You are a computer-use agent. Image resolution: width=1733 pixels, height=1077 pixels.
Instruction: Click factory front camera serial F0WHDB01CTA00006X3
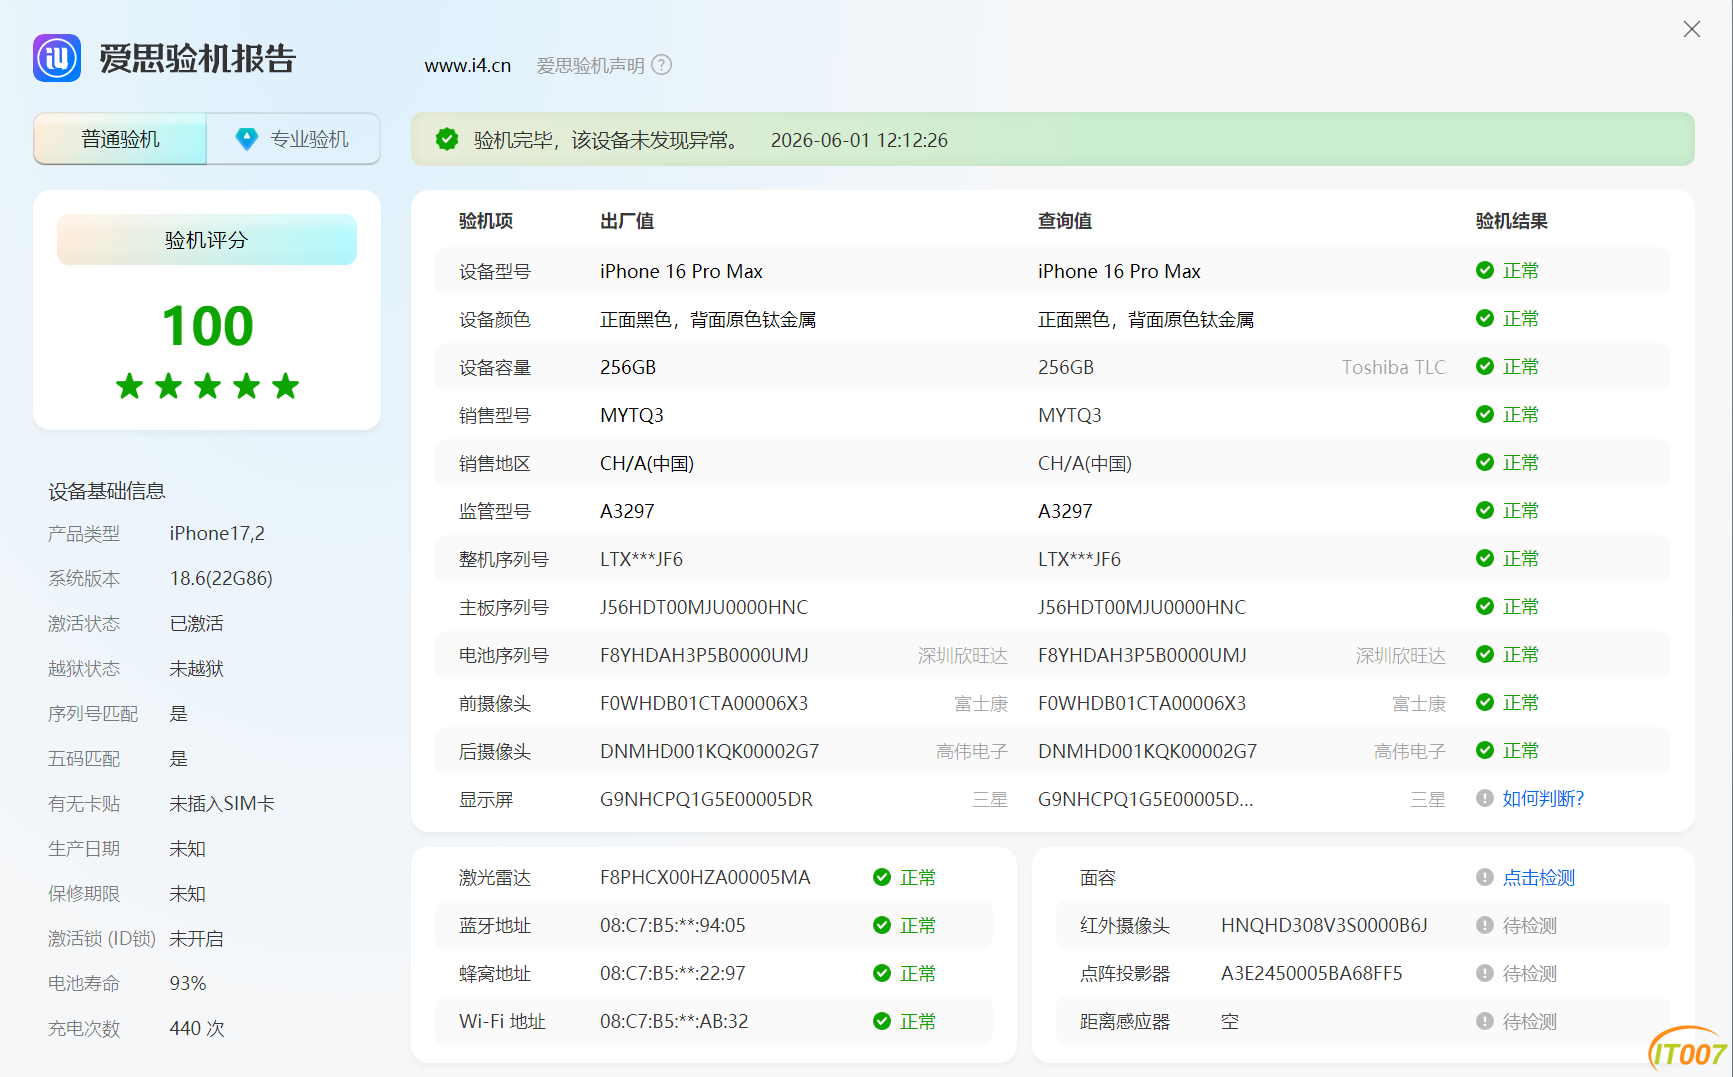coord(704,703)
